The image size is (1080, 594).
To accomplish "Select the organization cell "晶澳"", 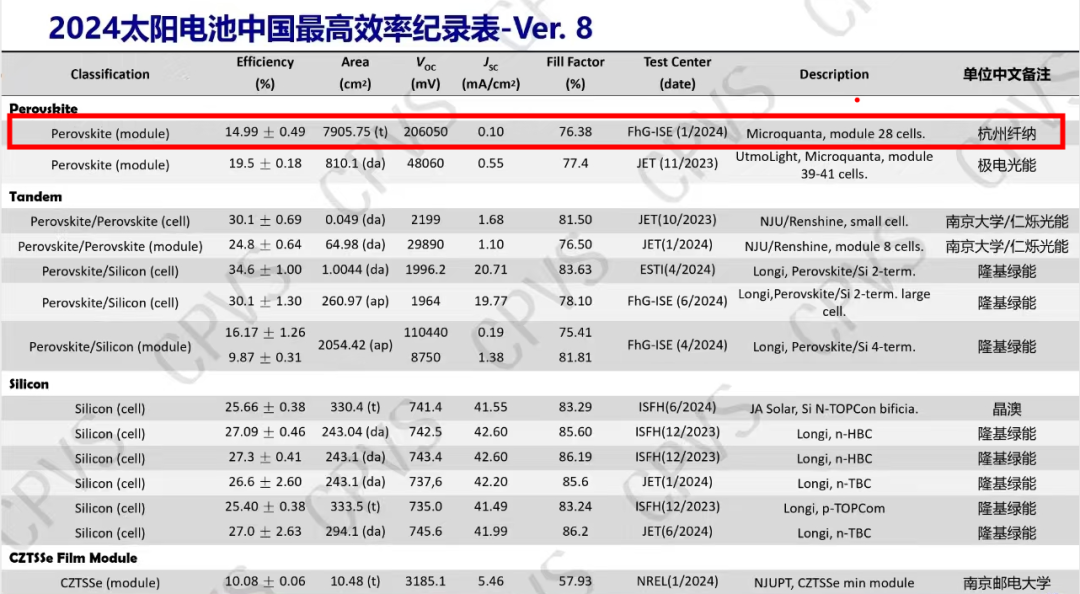I will 1006,409.
